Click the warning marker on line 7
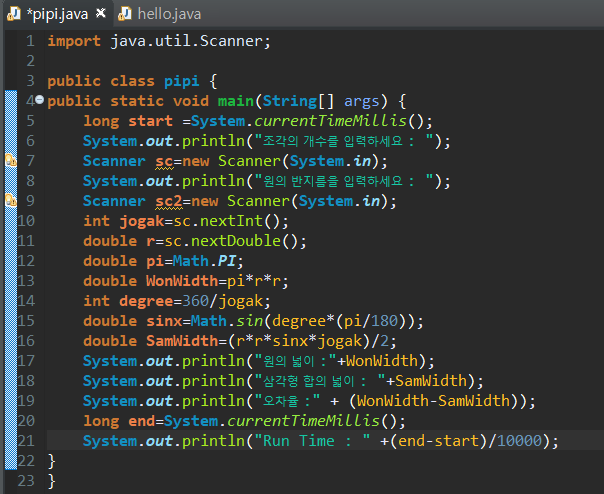This screenshot has height=494, width=604. [11, 160]
